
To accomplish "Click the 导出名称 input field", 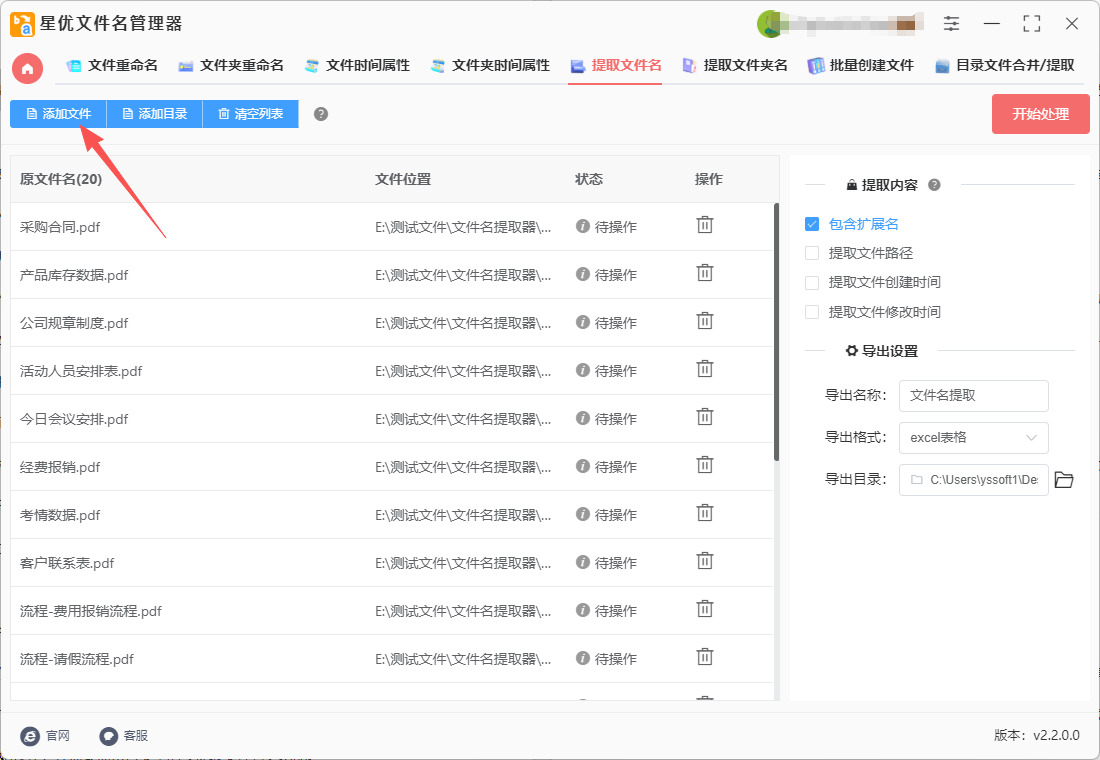I will 973,396.
